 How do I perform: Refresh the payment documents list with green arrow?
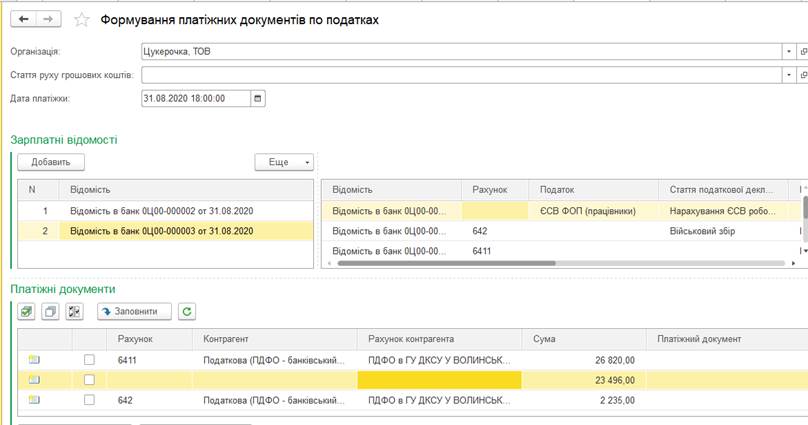[187, 311]
